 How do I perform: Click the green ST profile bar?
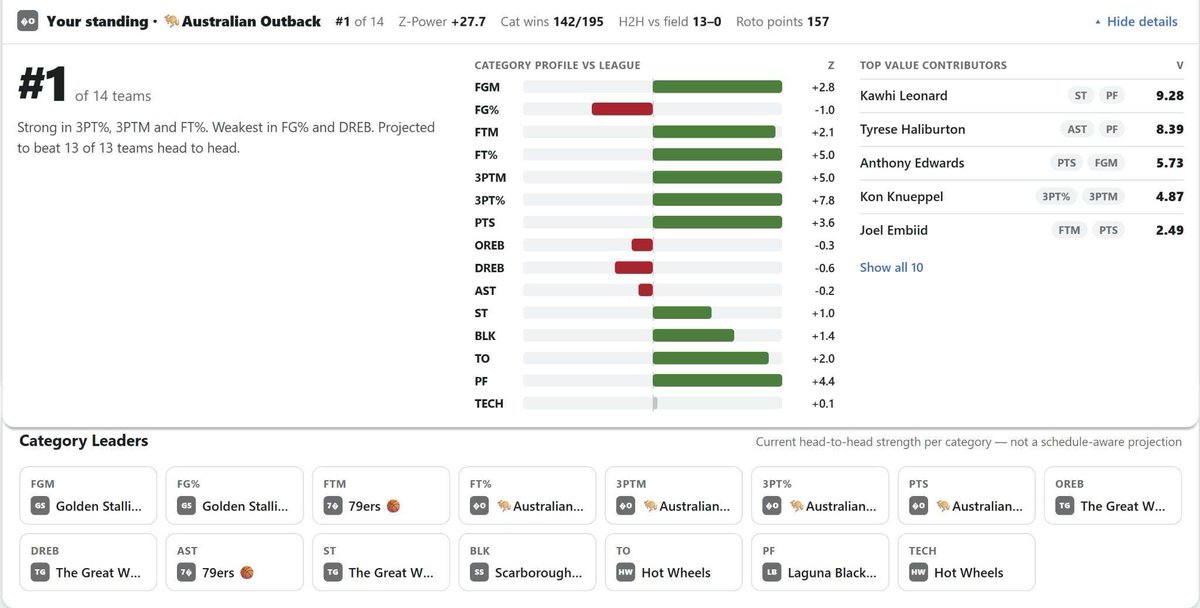point(682,313)
